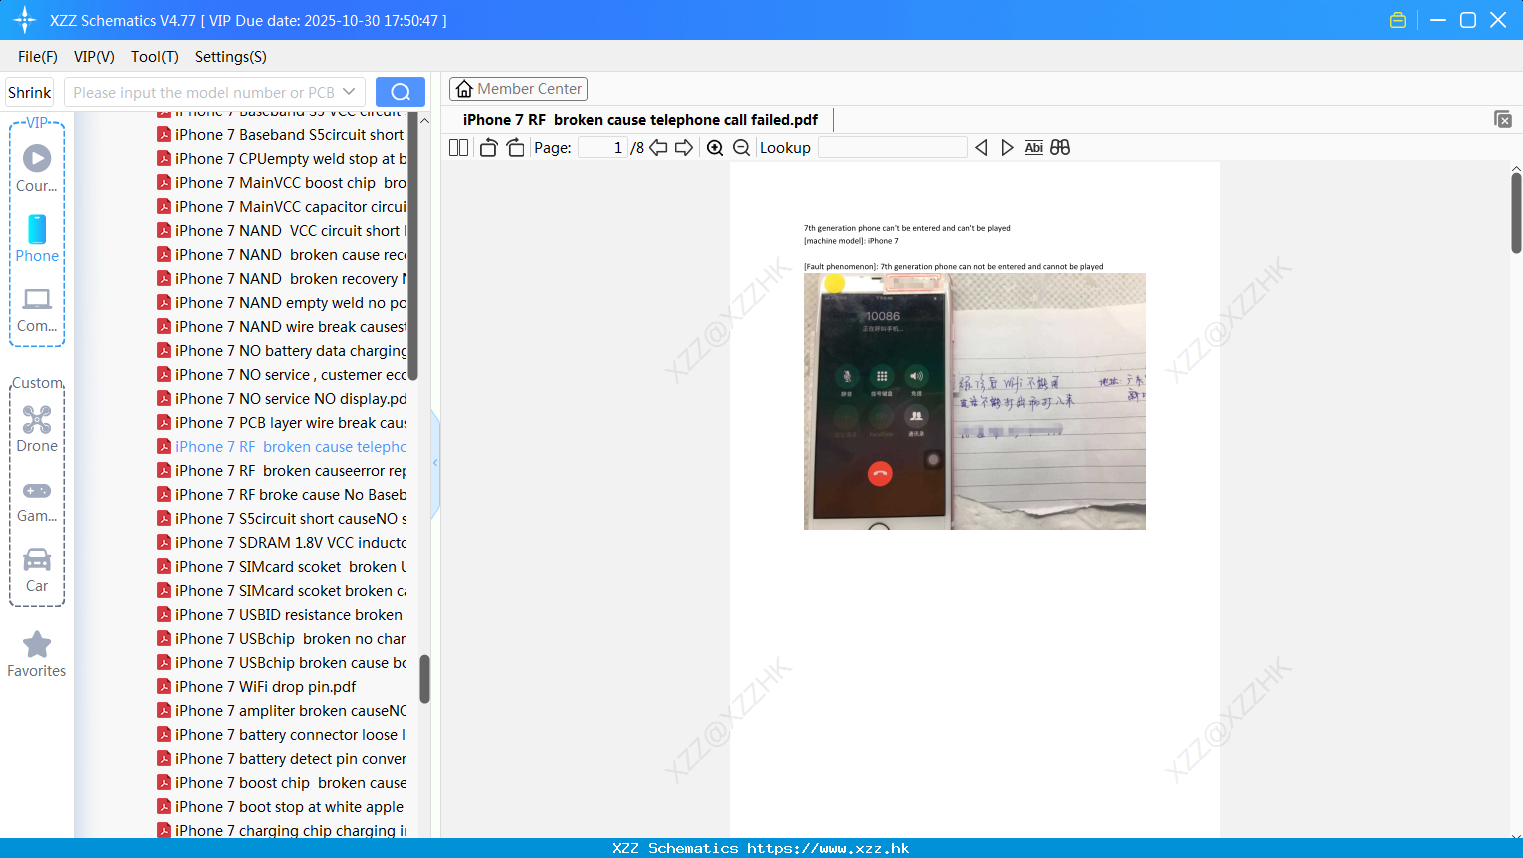Screen dimensions: 1523x858
Task: Open iPhone 7 NAND wire break file
Action: point(281,327)
